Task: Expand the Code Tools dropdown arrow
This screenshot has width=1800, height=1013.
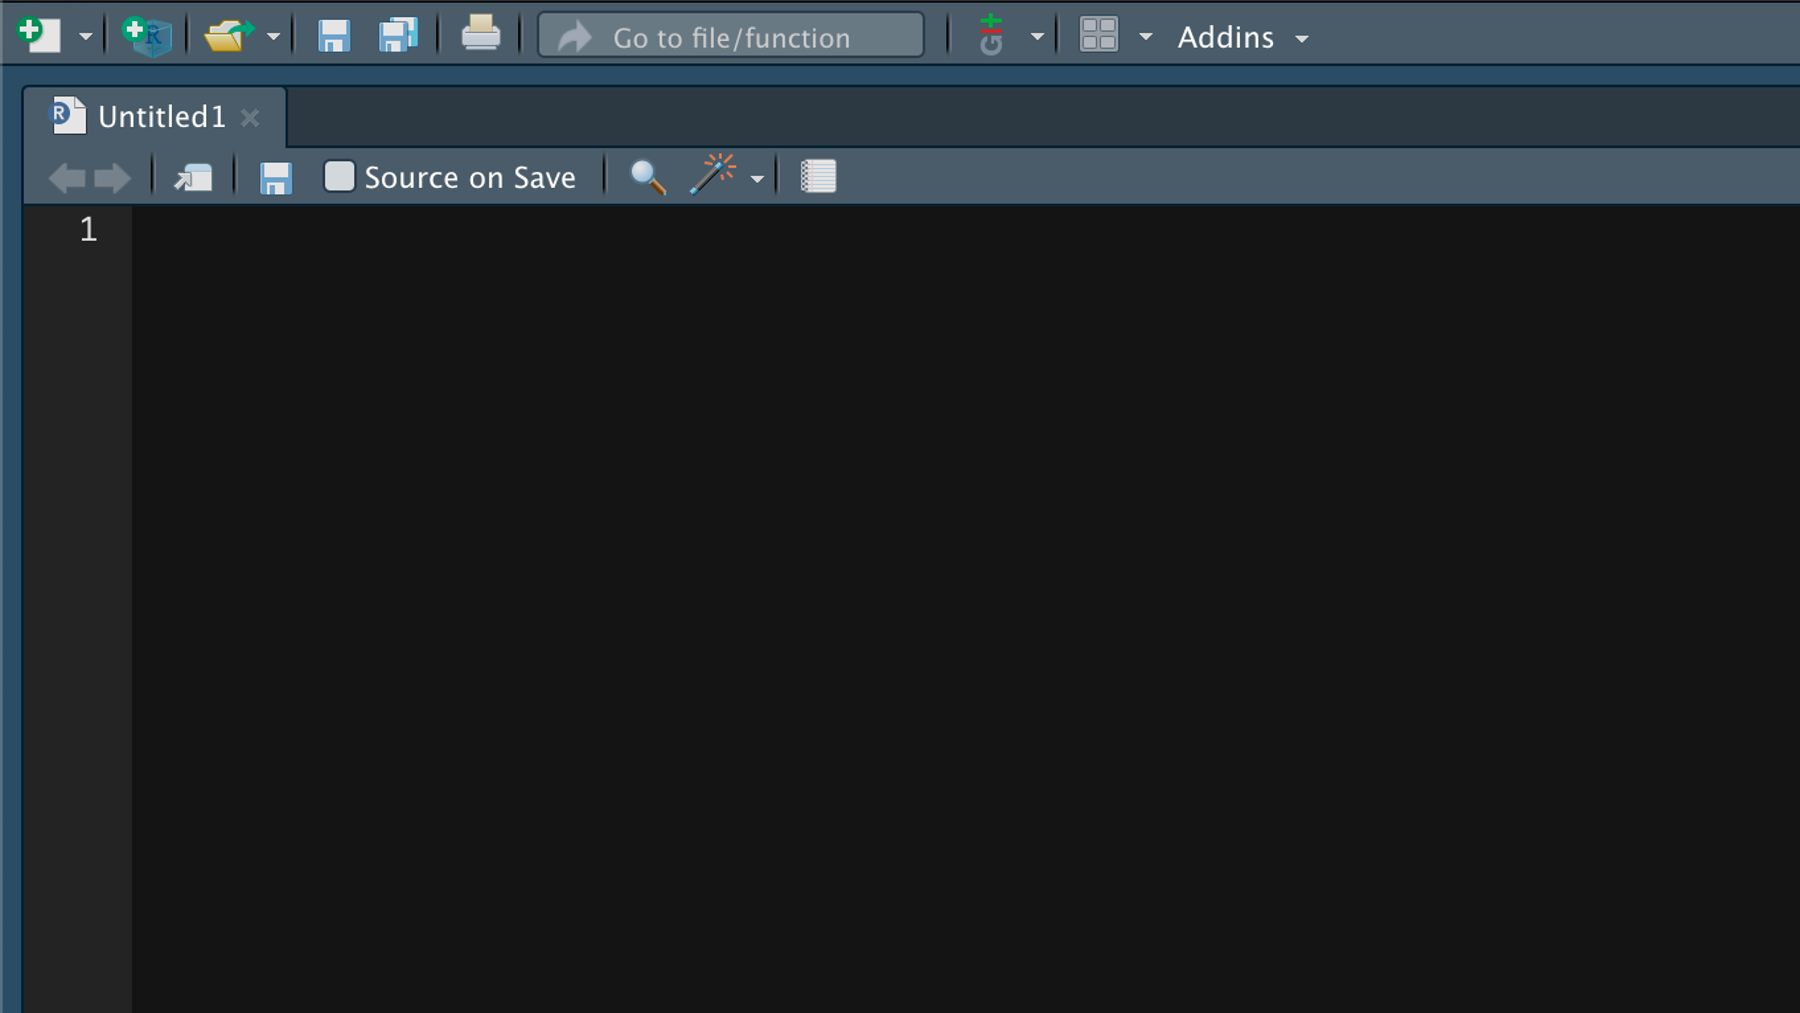Action: [x=757, y=180]
